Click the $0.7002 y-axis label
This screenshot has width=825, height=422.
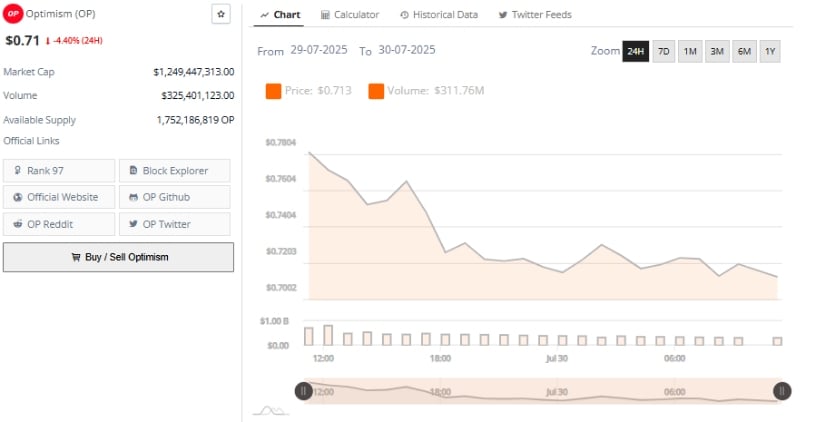coord(280,287)
